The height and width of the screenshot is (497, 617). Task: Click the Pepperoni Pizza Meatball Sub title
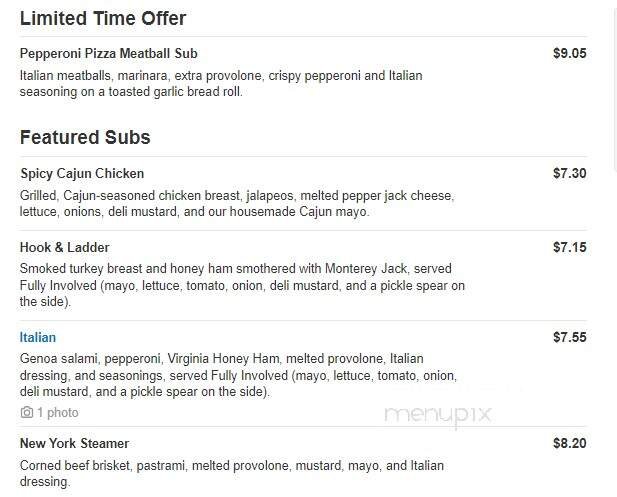pos(115,54)
